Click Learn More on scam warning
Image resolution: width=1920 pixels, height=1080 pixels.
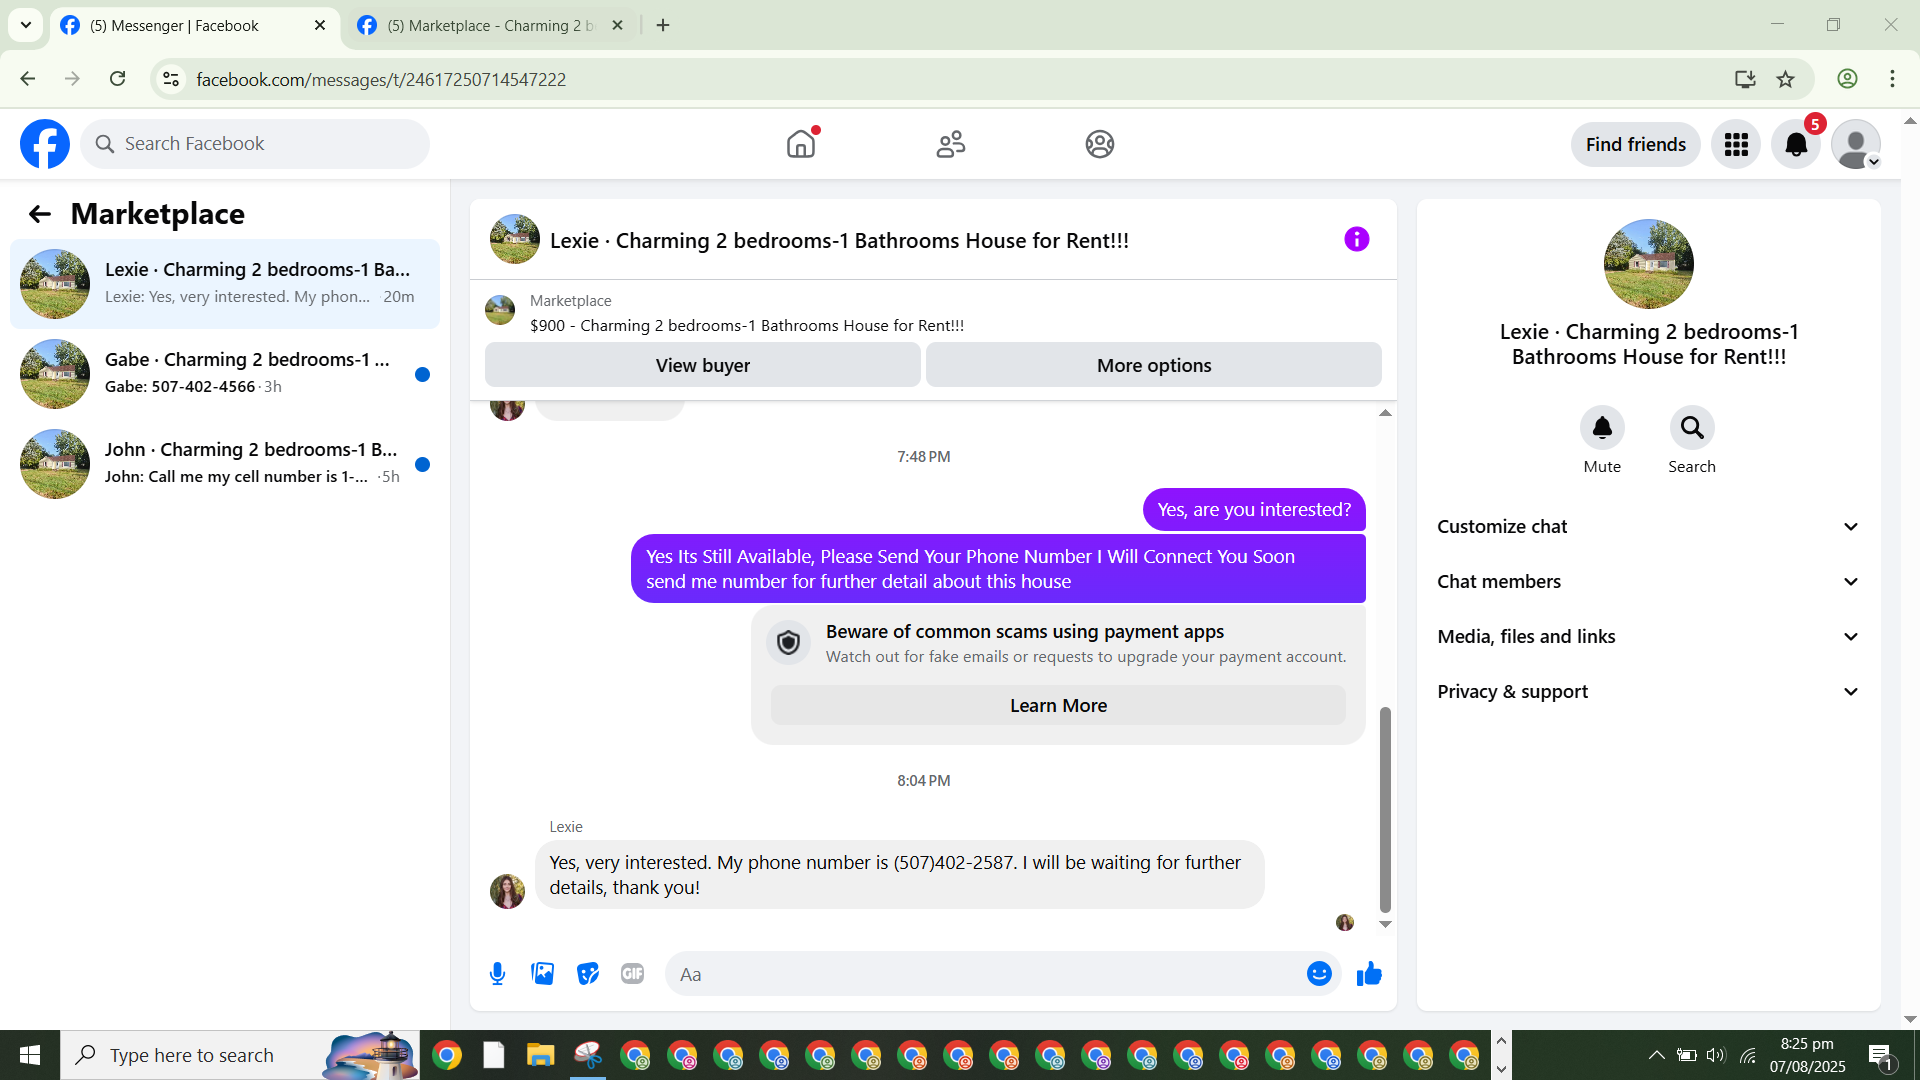coord(1058,706)
